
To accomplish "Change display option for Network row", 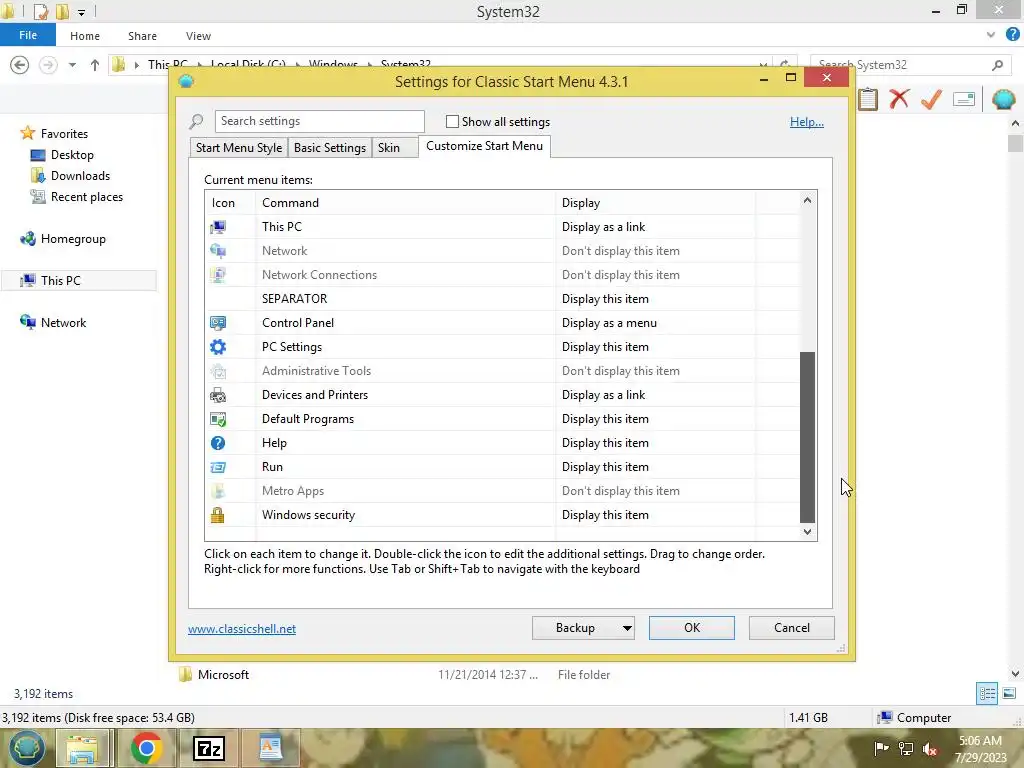I will (x=655, y=251).
